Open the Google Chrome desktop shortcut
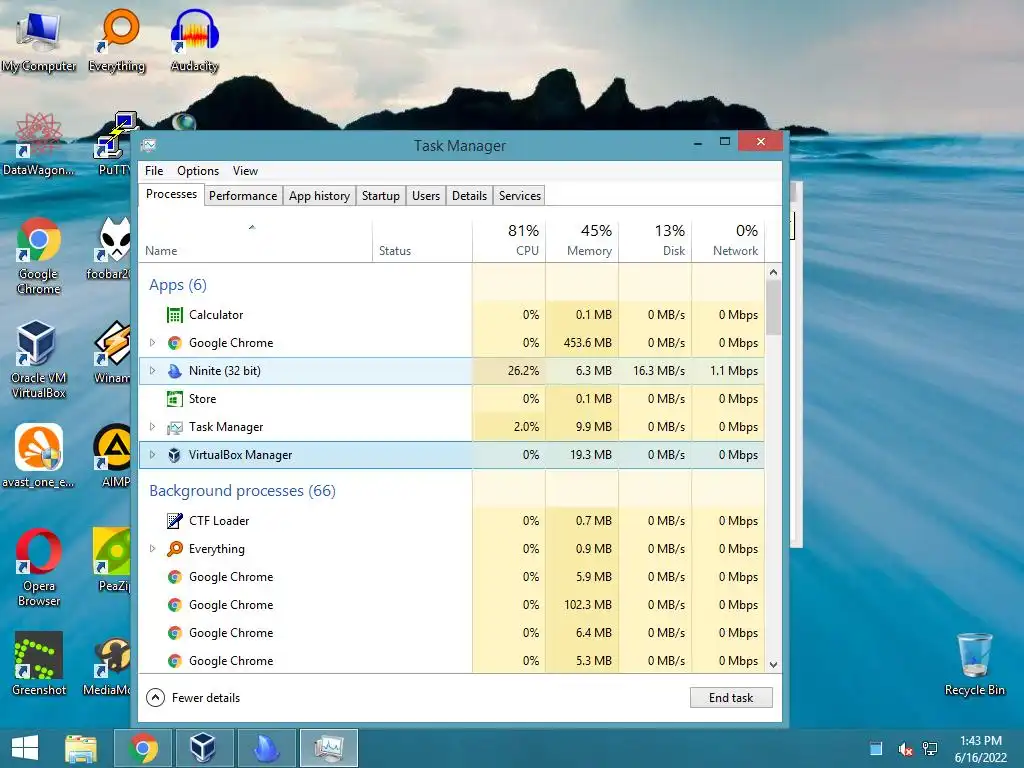Viewport: 1024px width, 768px height. [39, 256]
